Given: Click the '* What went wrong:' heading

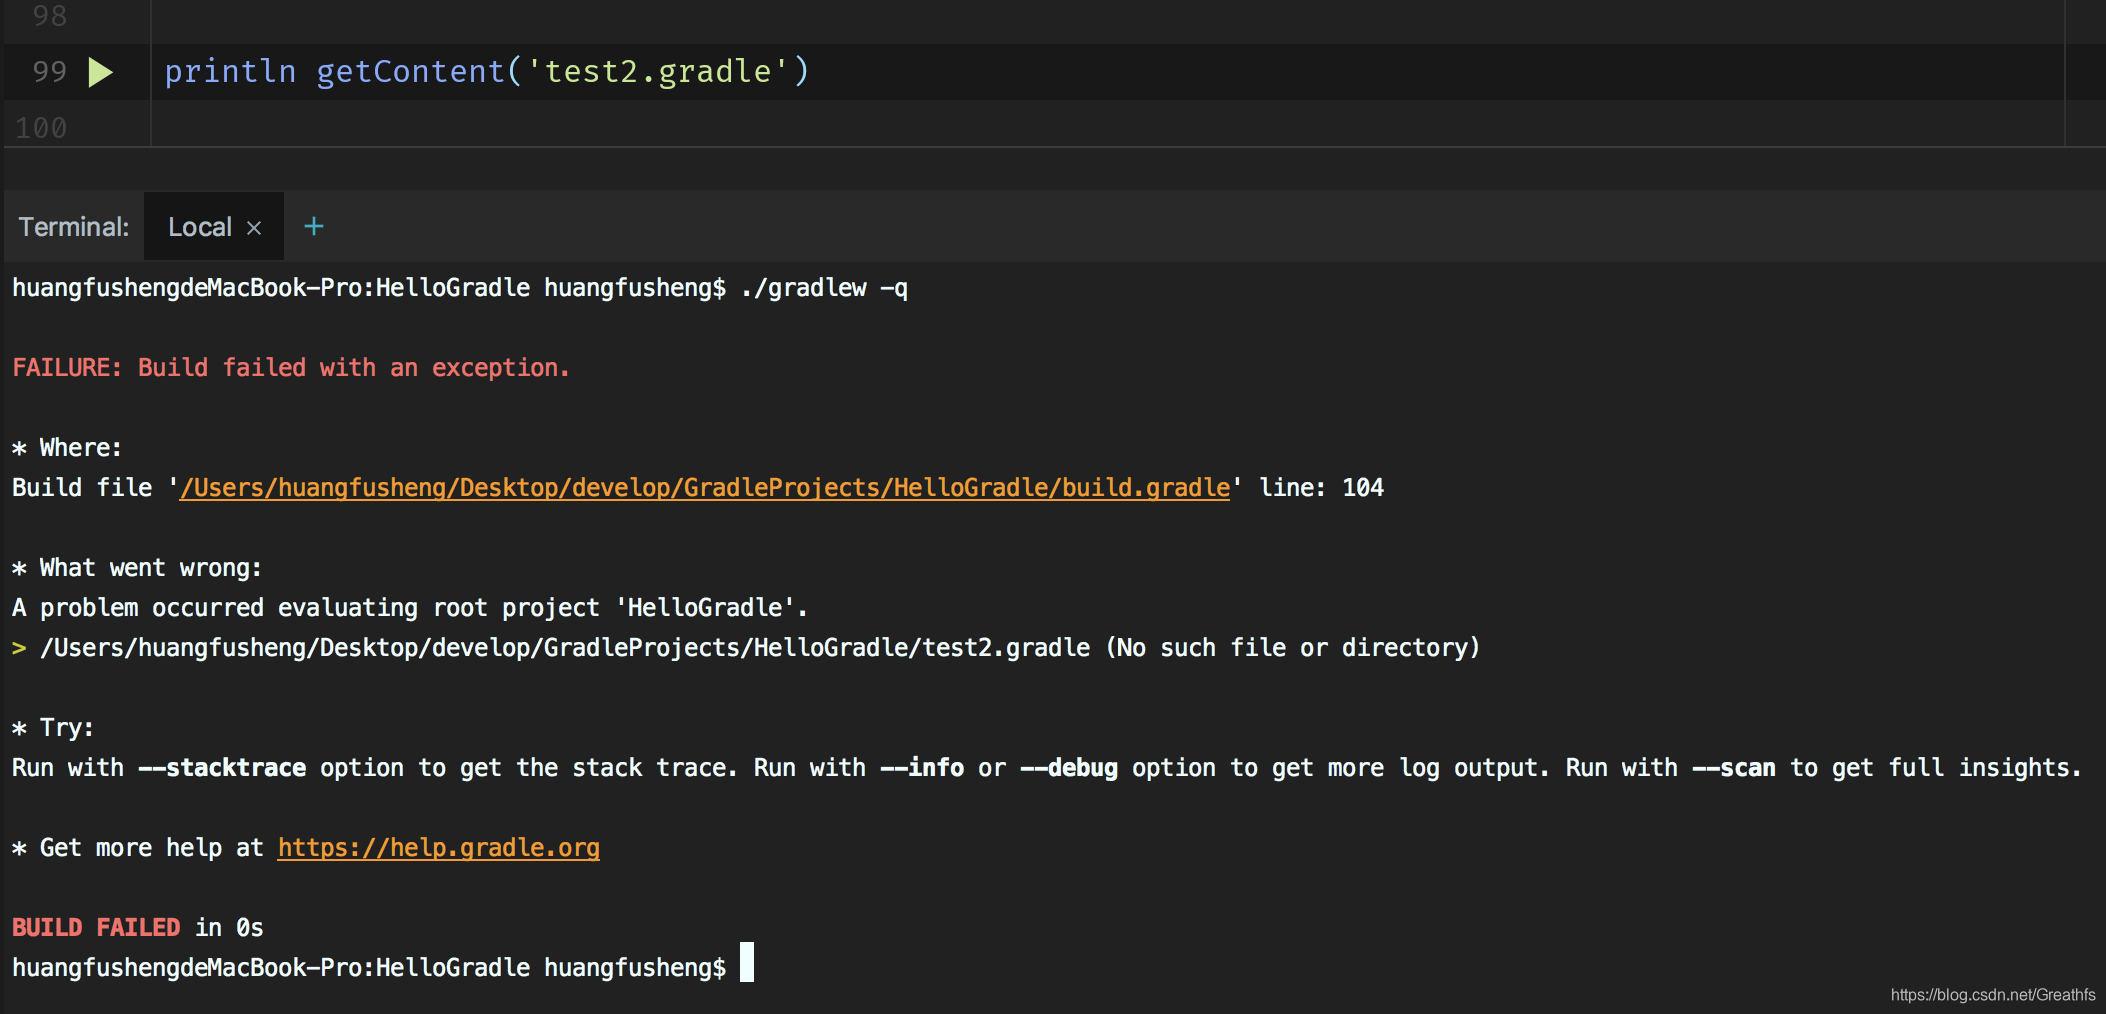Looking at the screenshot, I should [137, 568].
